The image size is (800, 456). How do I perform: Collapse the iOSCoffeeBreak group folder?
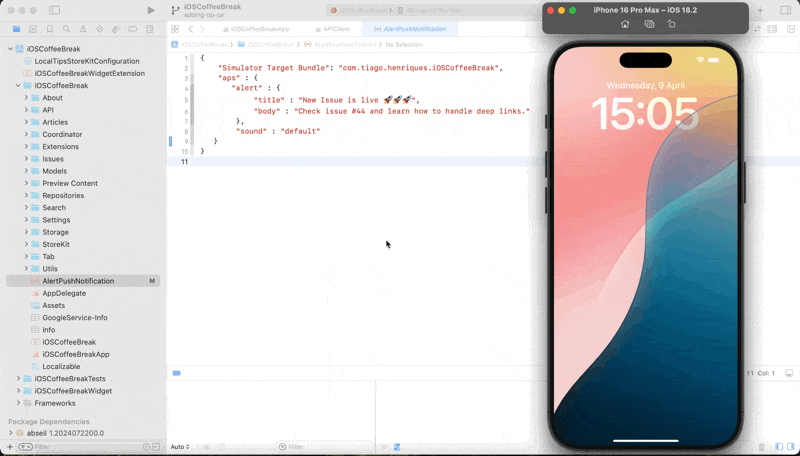coord(18,86)
